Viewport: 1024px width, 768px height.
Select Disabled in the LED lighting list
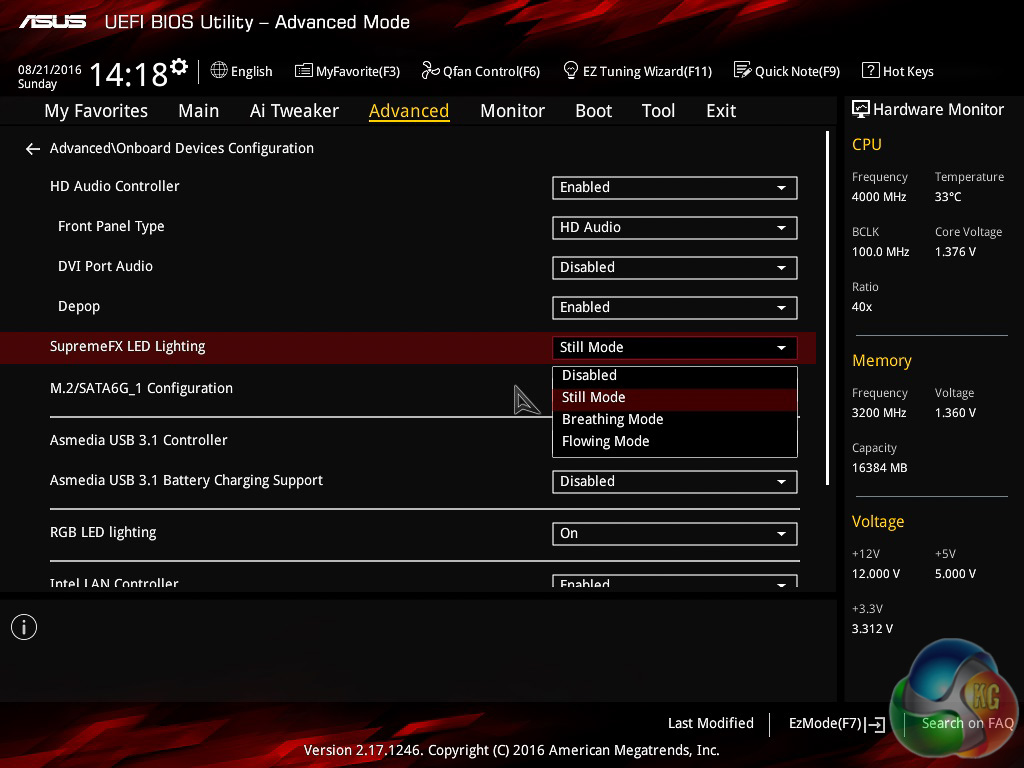click(x=675, y=376)
